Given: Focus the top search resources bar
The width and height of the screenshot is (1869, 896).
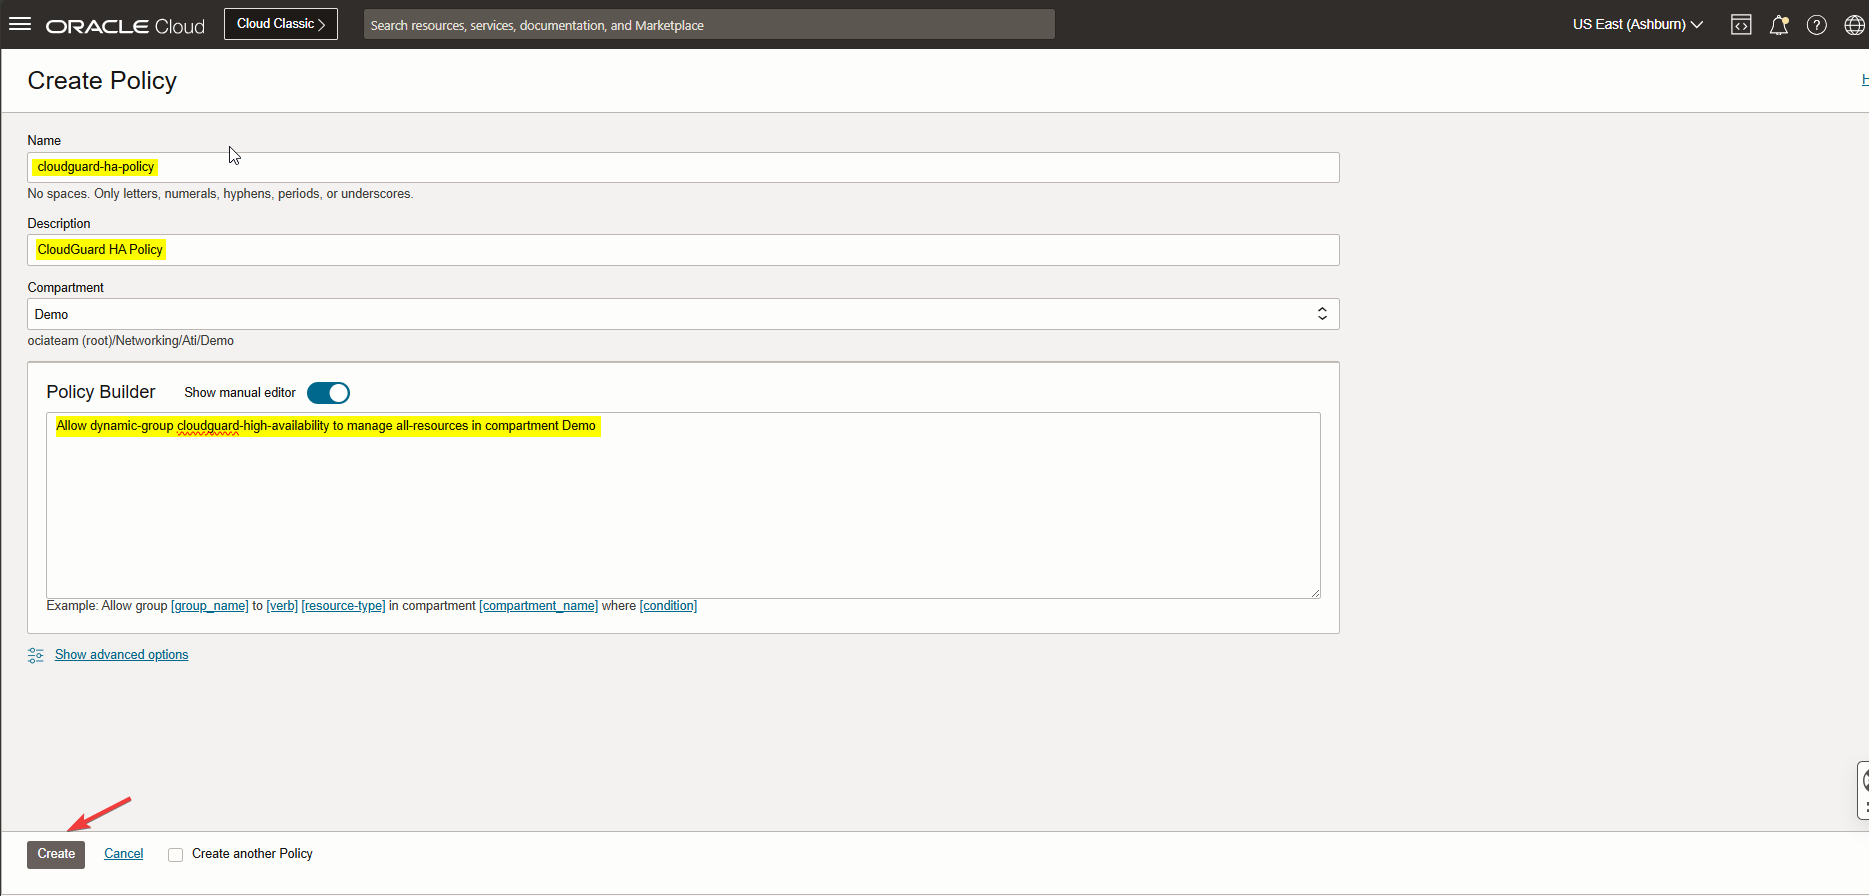Looking at the screenshot, I should coord(708,25).
